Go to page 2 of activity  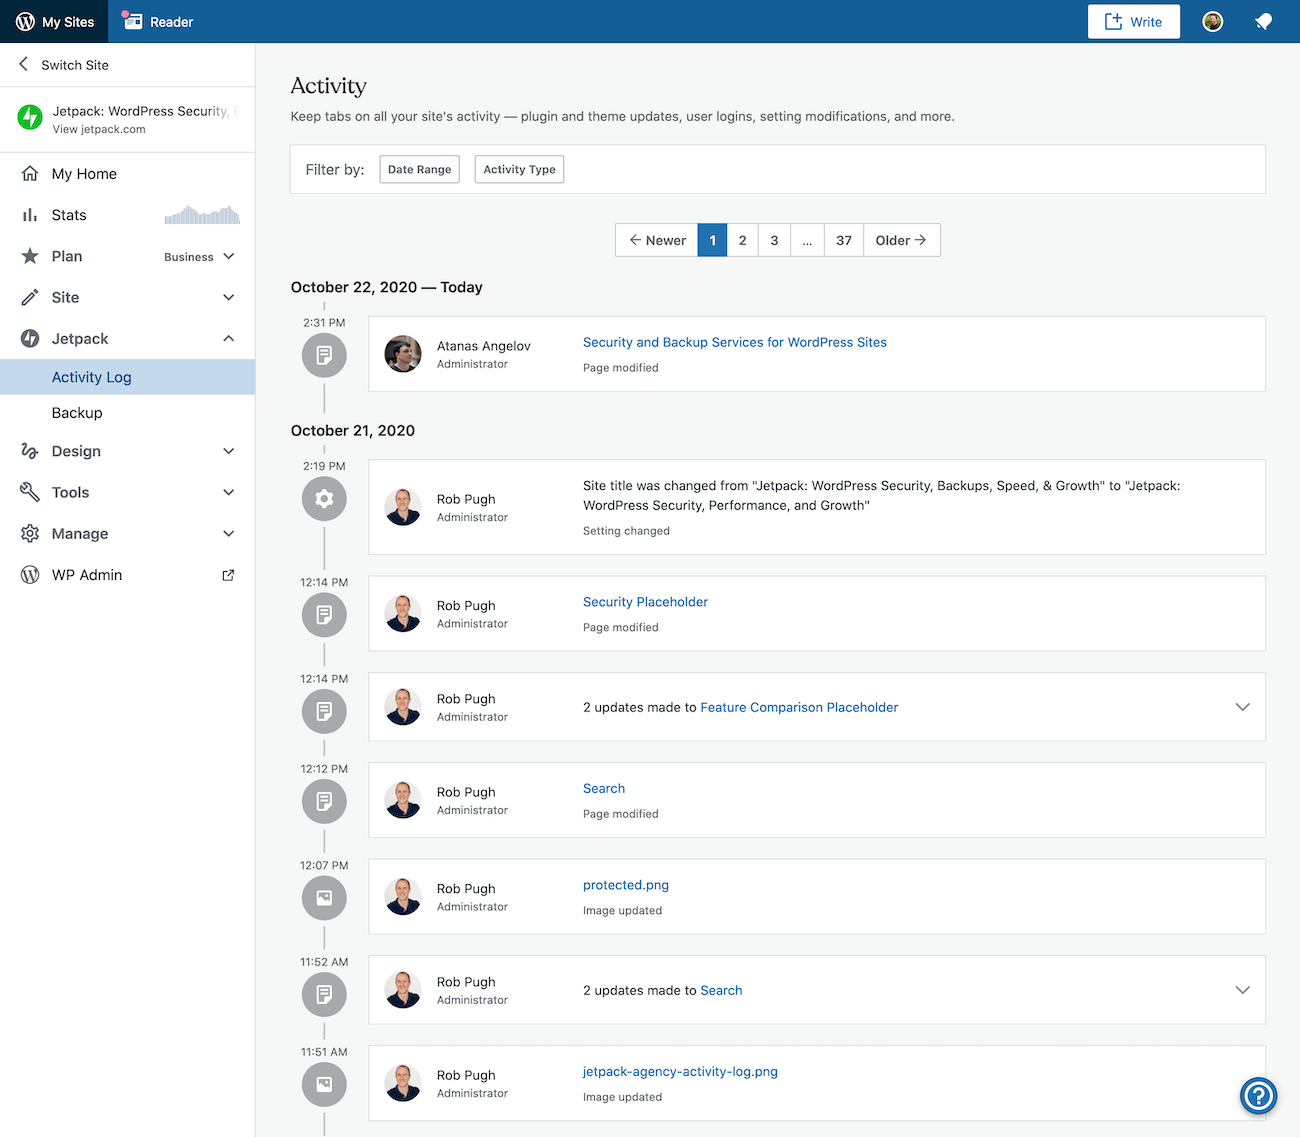[x=742, y=240]
